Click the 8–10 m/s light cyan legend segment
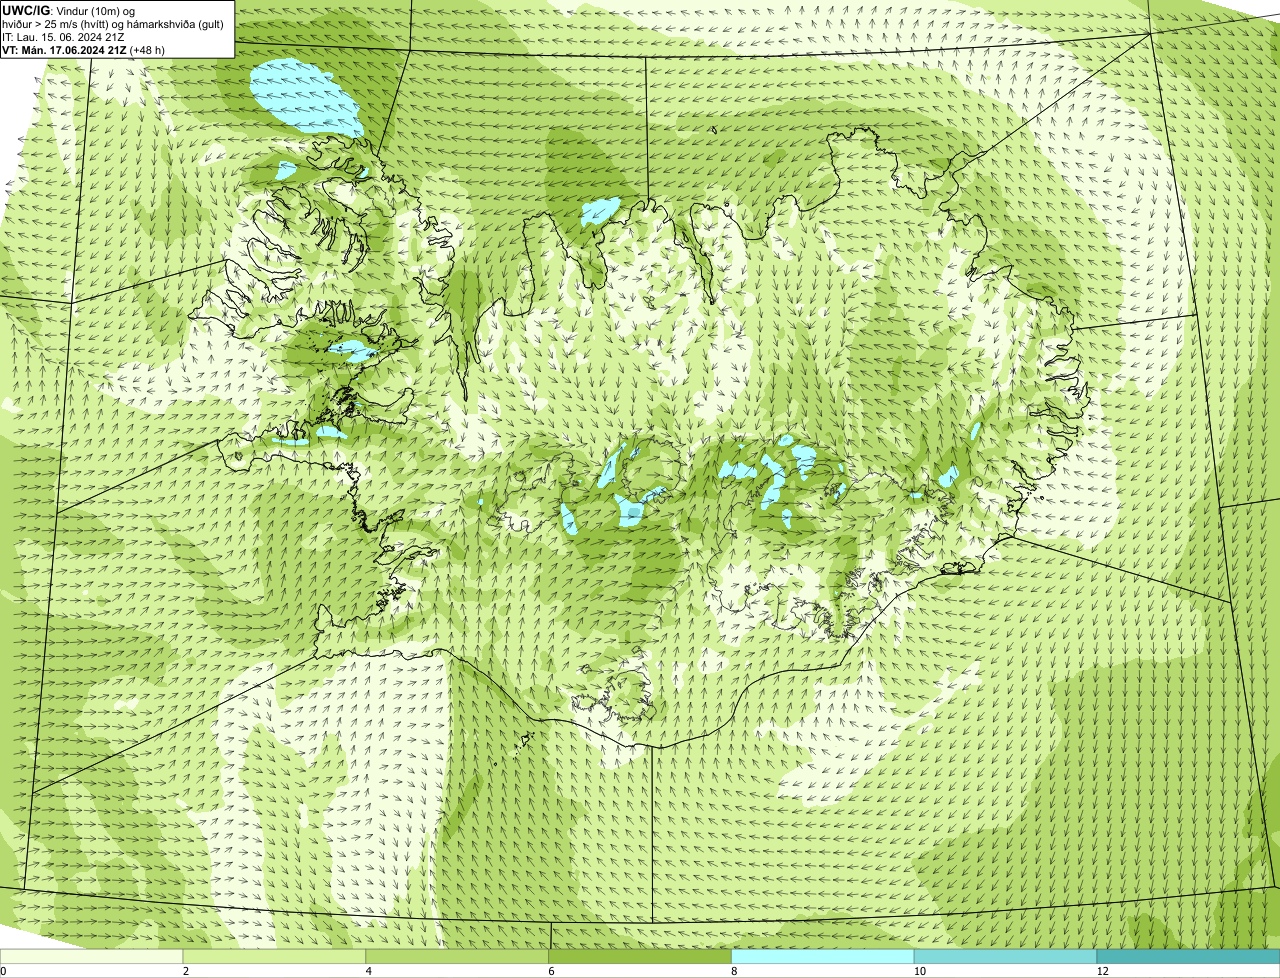 [823, 957]
